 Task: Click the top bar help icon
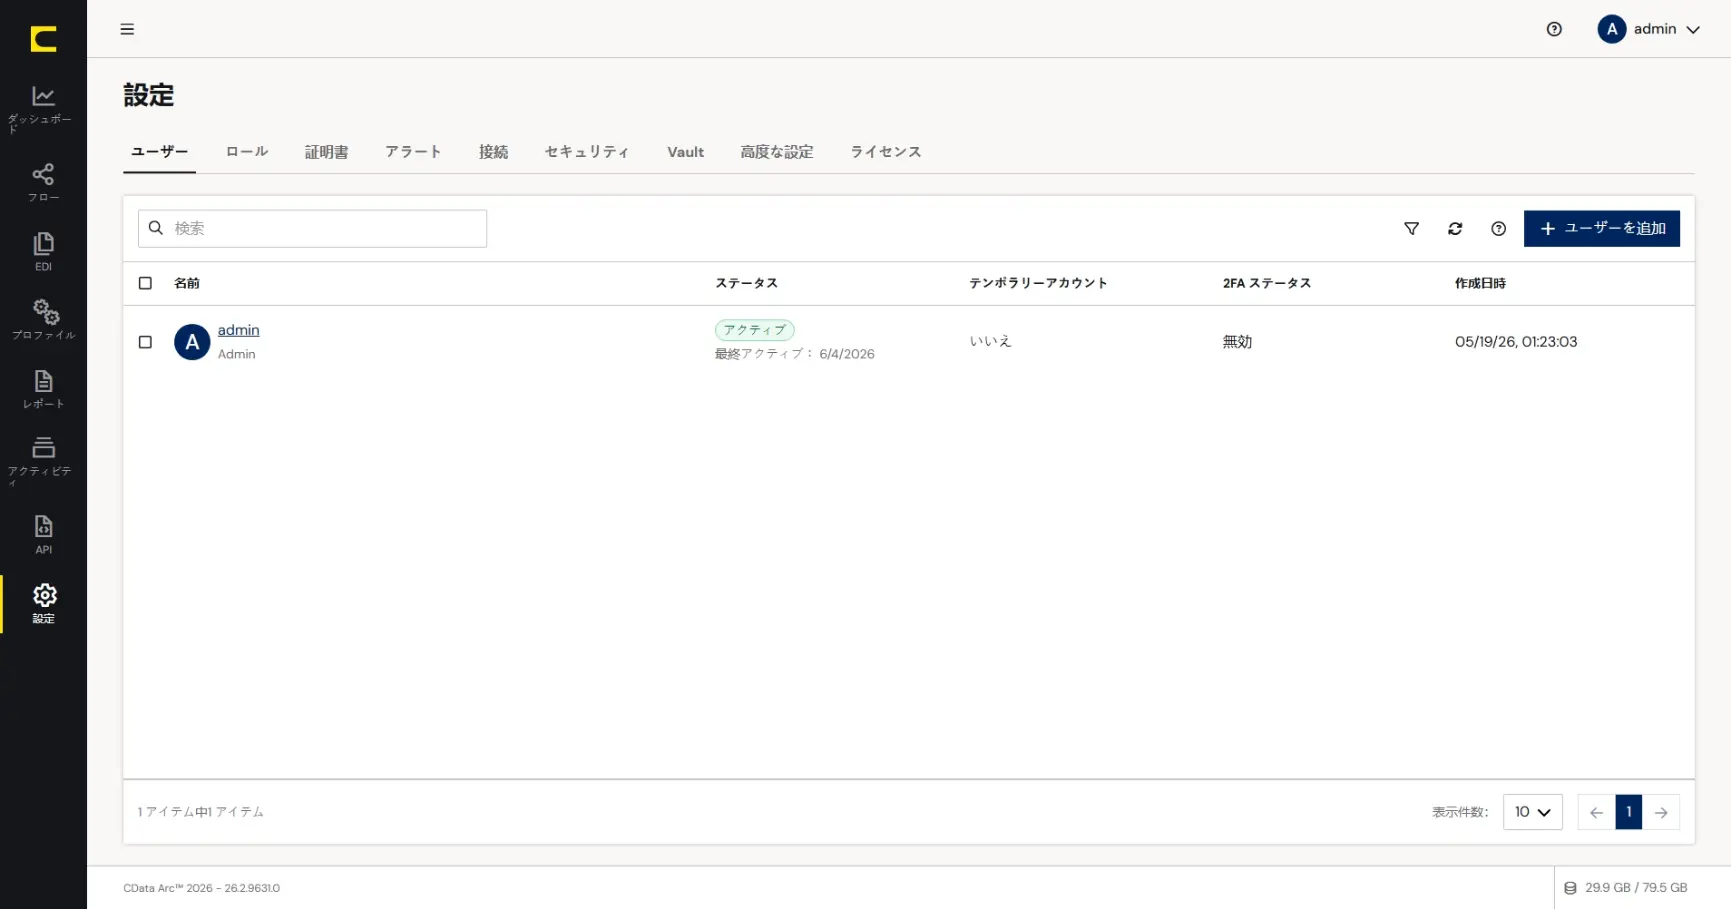pyautogui.click(x=1554, y=29)
